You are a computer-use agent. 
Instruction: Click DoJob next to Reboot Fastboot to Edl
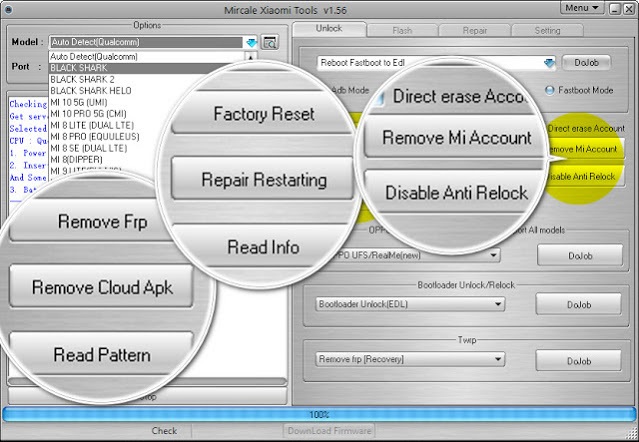click(x=586, y=63)
